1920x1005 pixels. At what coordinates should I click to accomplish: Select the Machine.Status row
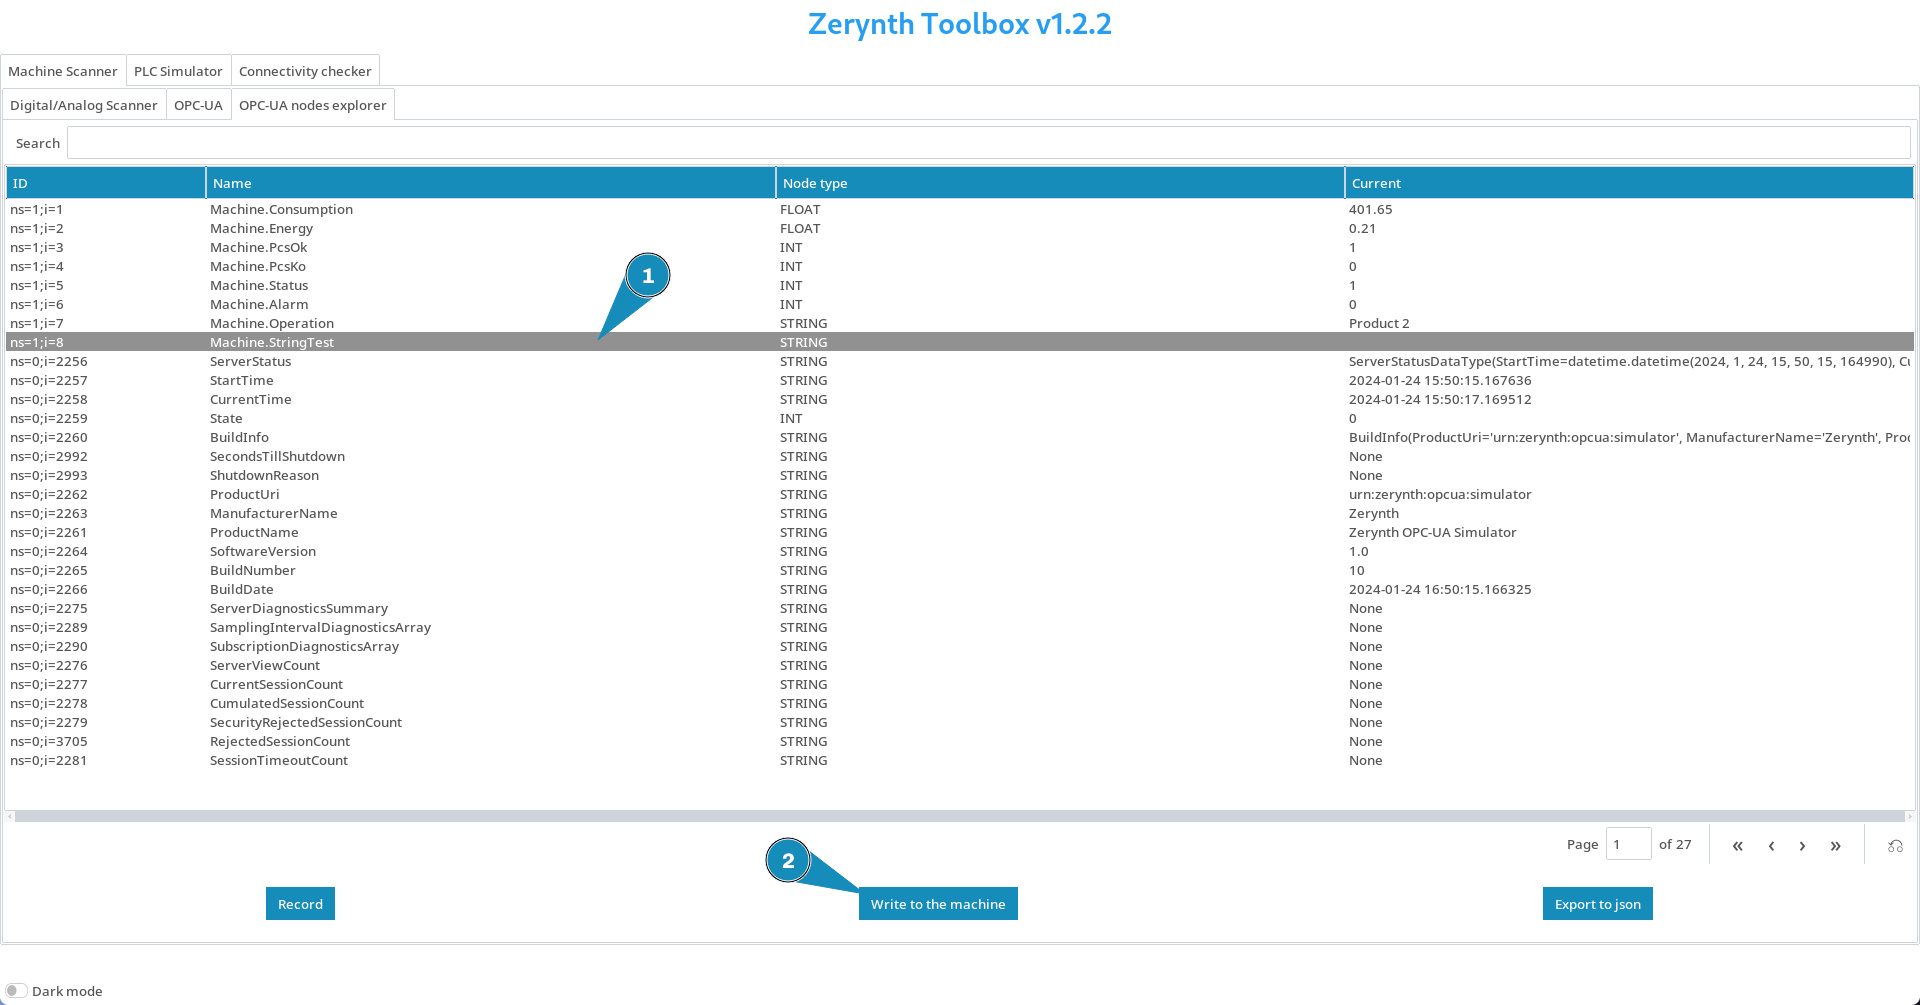(x=960, y=285)
